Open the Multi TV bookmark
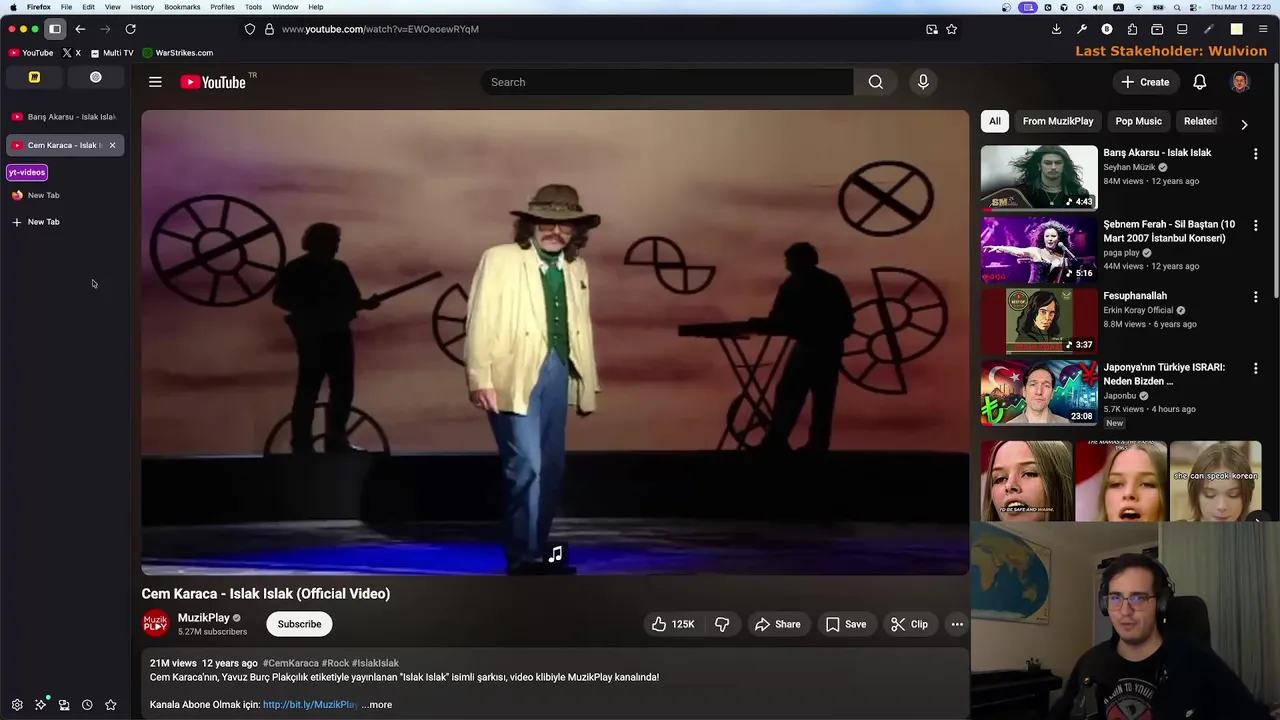Image resolution: width=1280 pixels, height=720 pixels. 111,53
